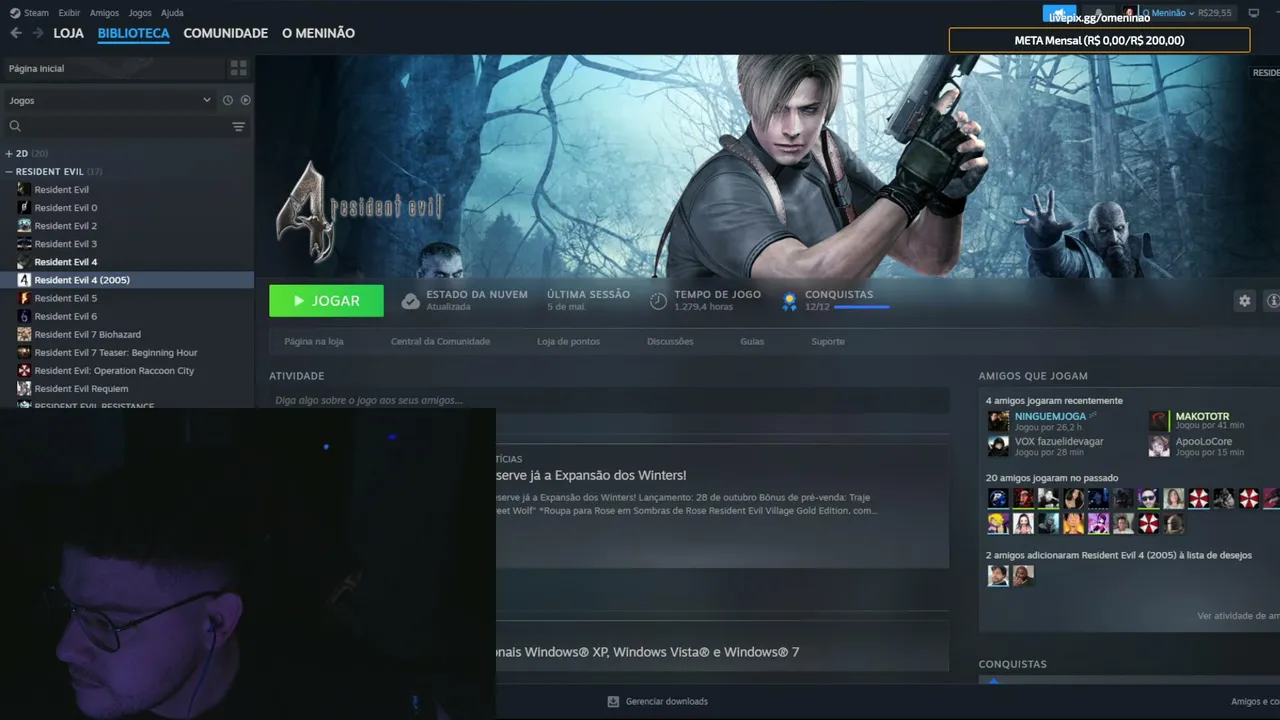The image size is (1280, 720).
Task: Open Discussões link
Action: tap(670, 341)
